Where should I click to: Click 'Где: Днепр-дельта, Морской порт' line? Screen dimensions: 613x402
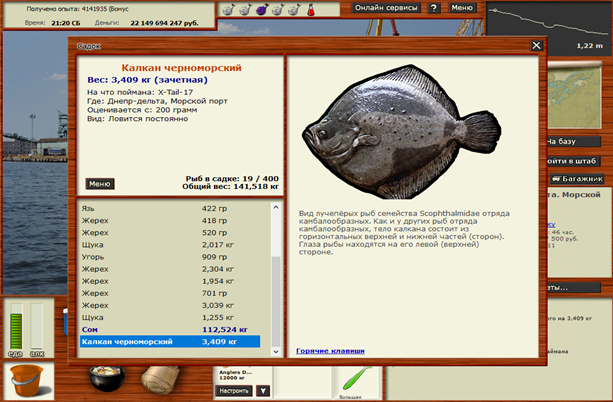157,101
